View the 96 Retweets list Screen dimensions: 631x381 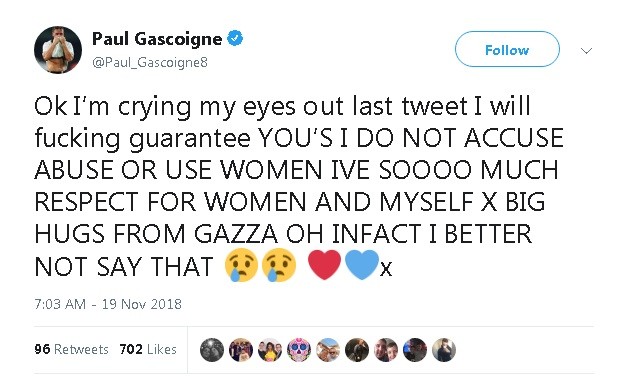pyautogui.click(x=72, y=349)
